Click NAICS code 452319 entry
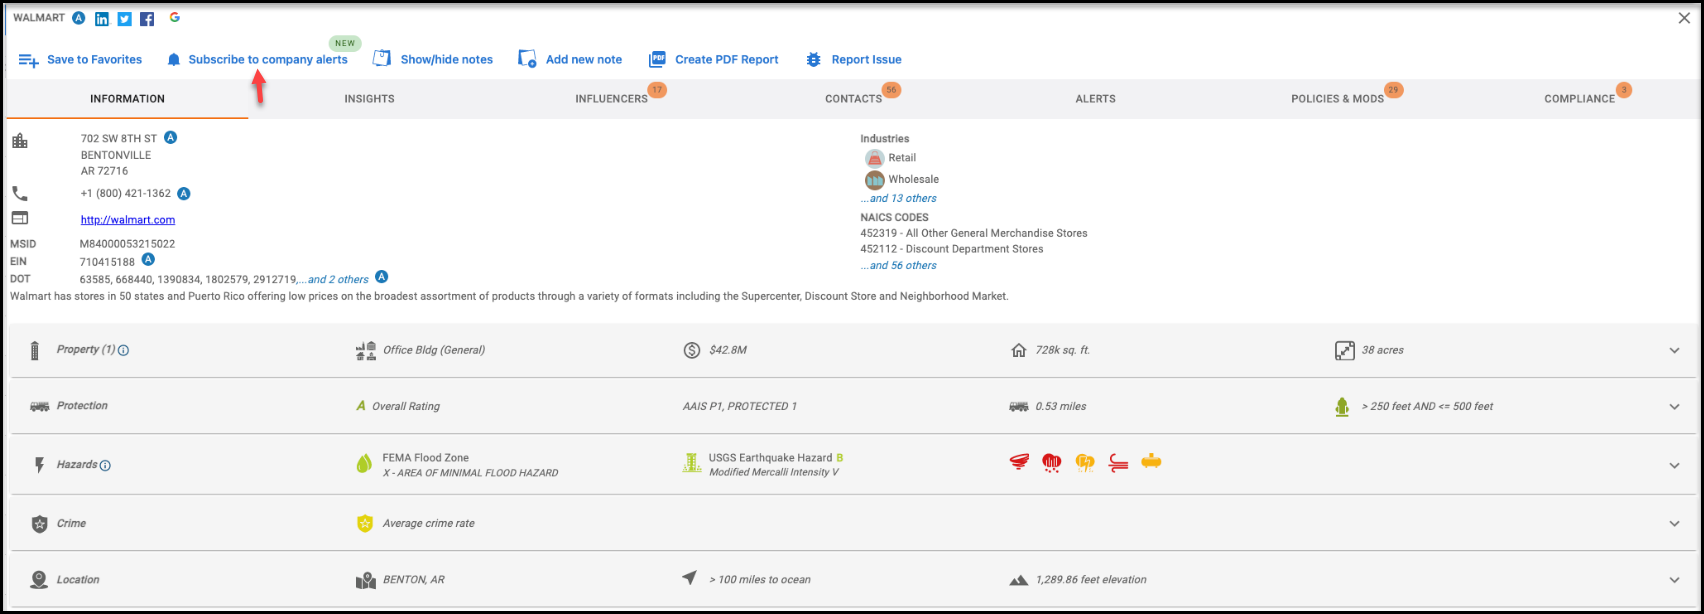 [974, 233]
